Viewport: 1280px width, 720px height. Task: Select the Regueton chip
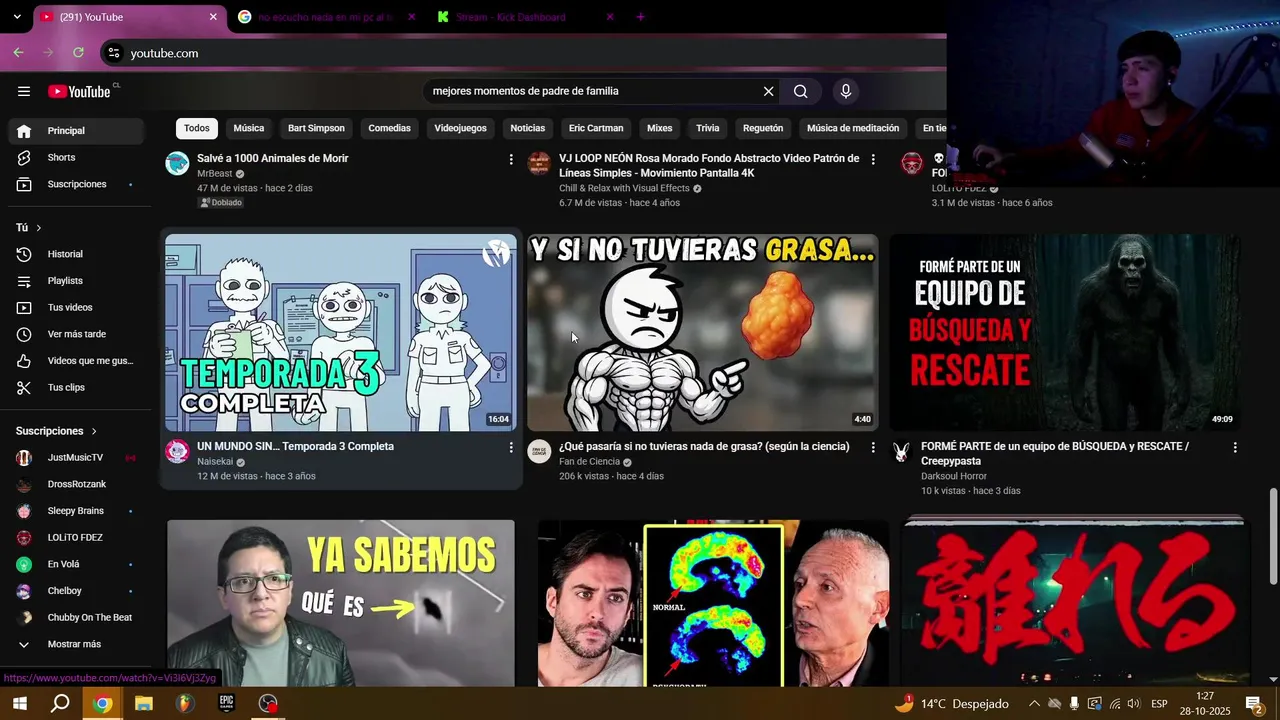click(763, 128)
